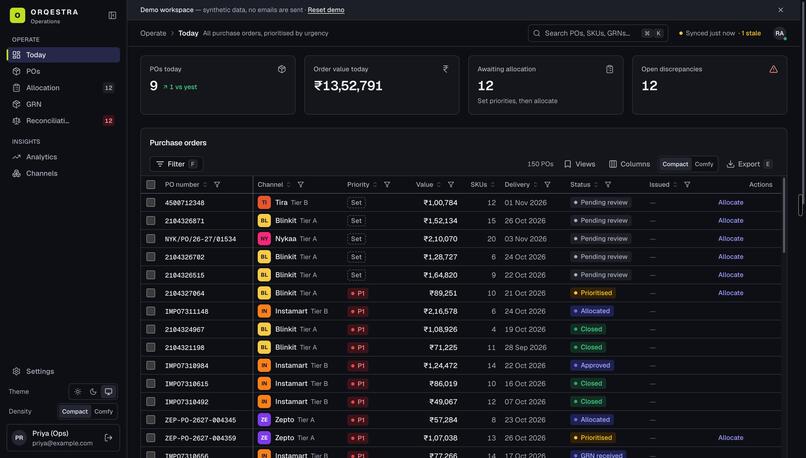Click the Orqestra logo icon

point(17,15)
